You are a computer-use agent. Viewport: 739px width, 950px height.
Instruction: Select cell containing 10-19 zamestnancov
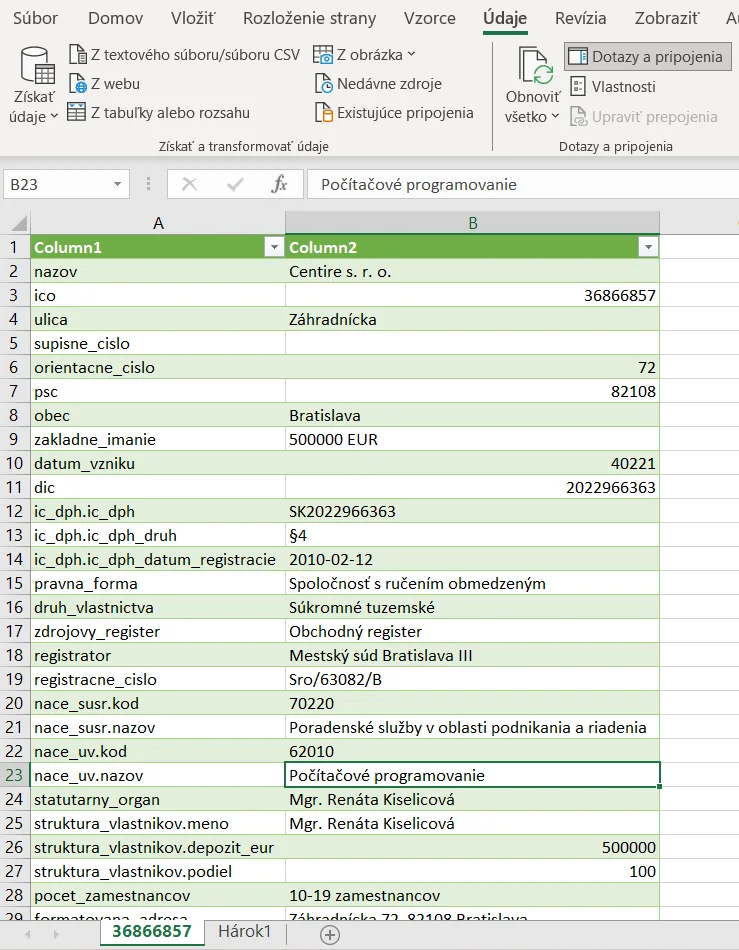click(x=472, y=895)
